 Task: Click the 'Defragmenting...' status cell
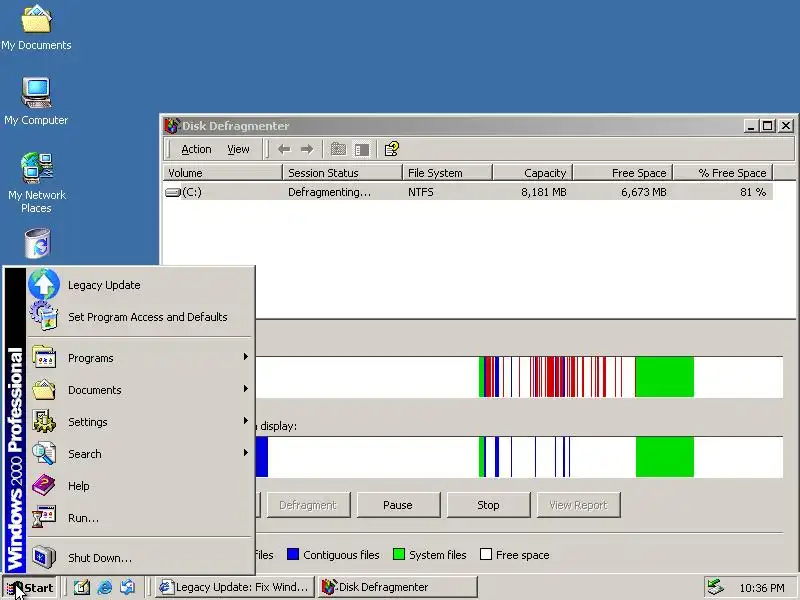(330, 192)
